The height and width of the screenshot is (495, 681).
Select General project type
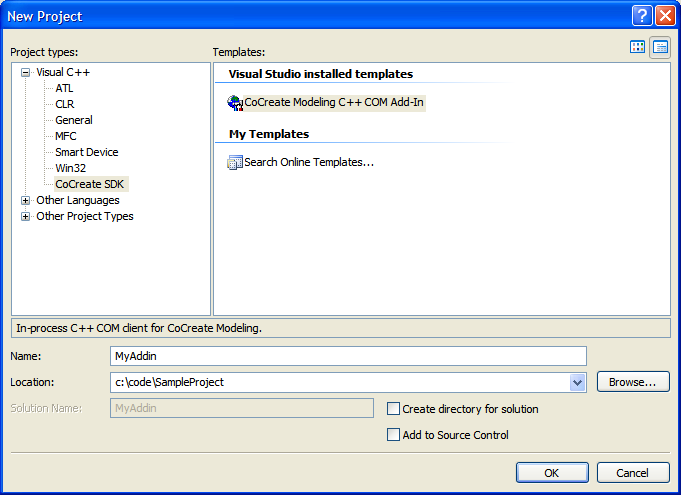point(74,120)
